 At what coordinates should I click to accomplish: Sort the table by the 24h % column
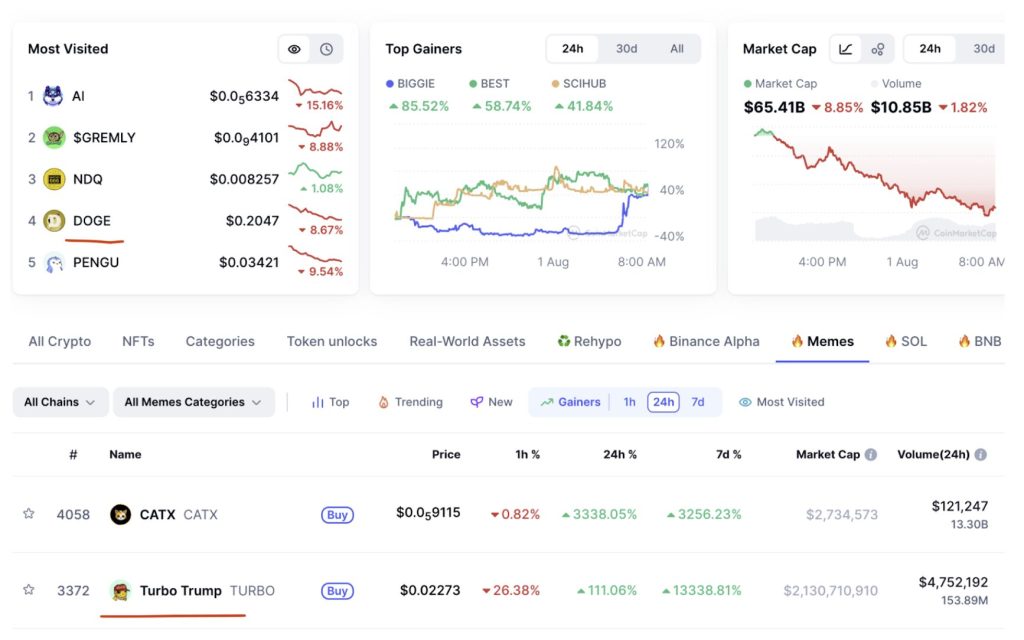(619, 455)
